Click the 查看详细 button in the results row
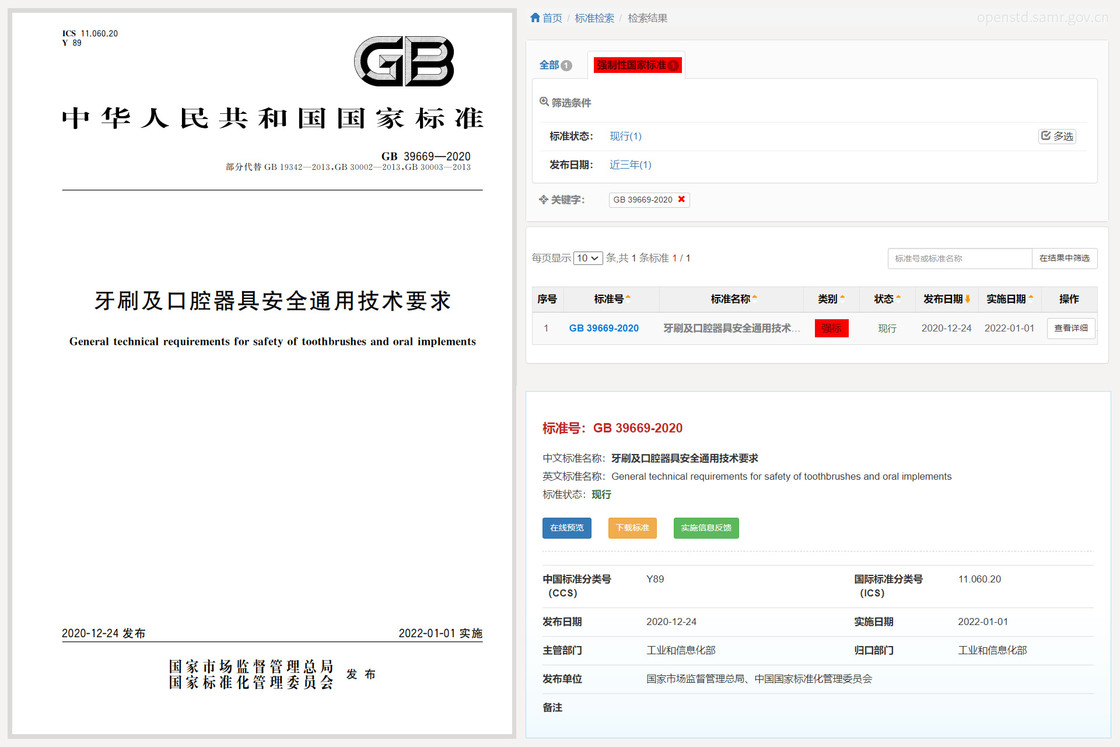The width and height of the screenshot is (1120, 747). point(1070,328)
